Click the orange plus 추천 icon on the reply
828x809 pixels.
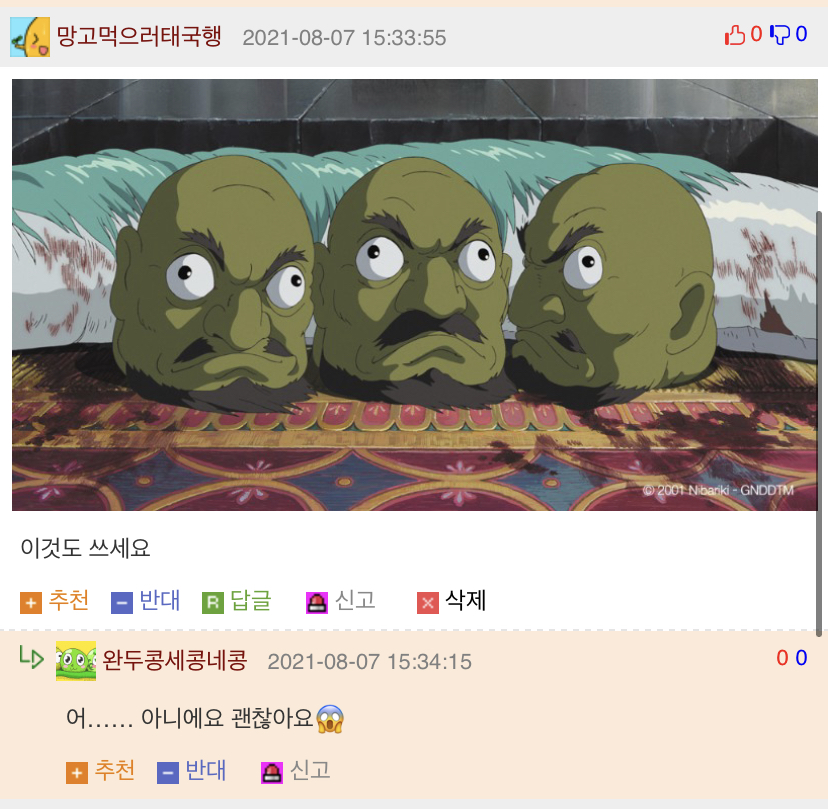77,773
